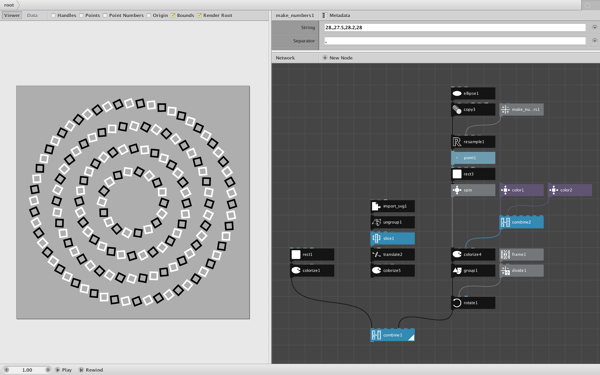The width and height of the screenshot is (600, 375).
Task: Click the Separator value field
Action: tap(455, 41)
